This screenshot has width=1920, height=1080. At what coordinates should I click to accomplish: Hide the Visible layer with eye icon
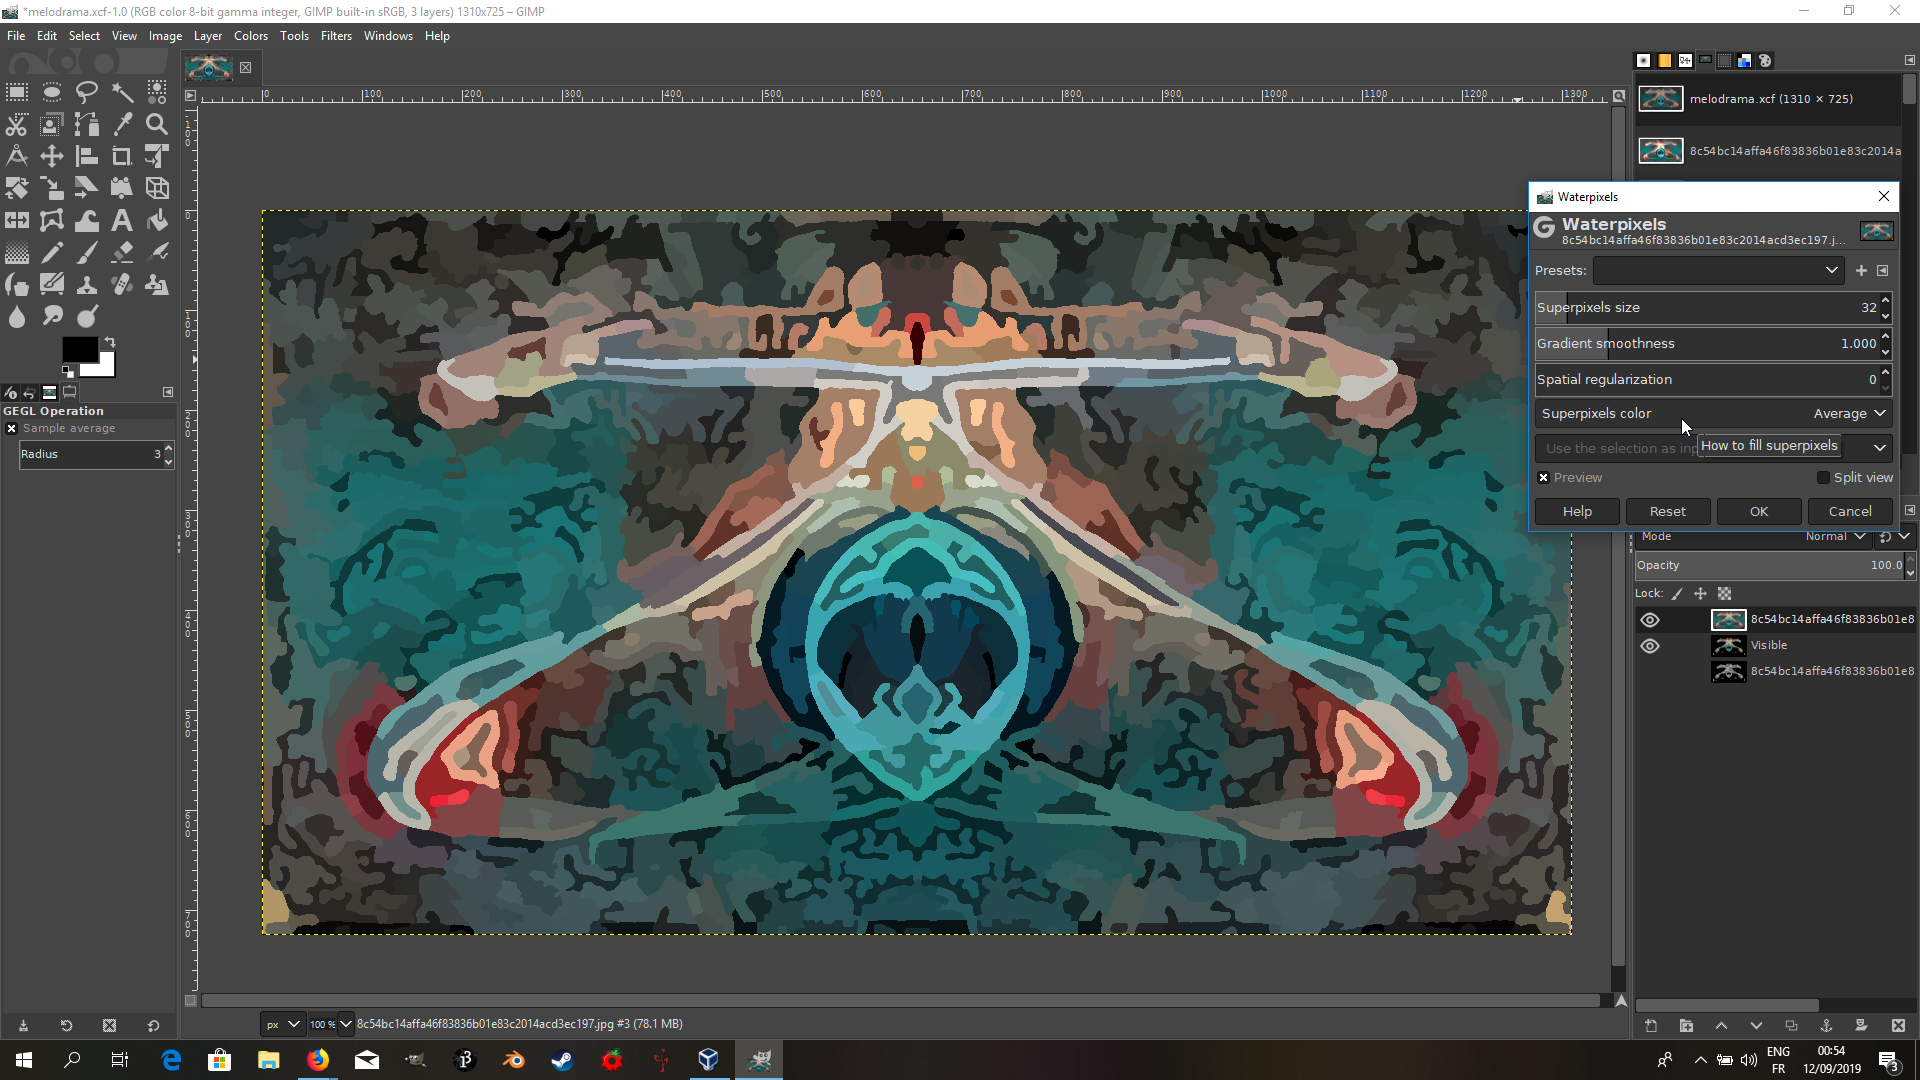1650,646
